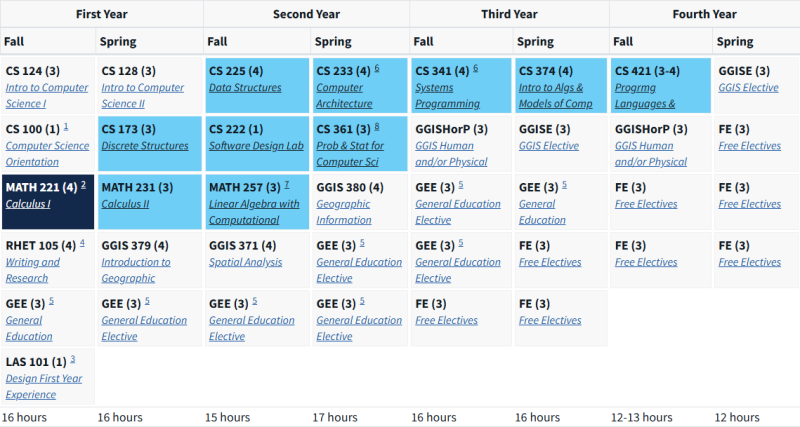Open footnote 7 beside MATH 257

(287, 185)
